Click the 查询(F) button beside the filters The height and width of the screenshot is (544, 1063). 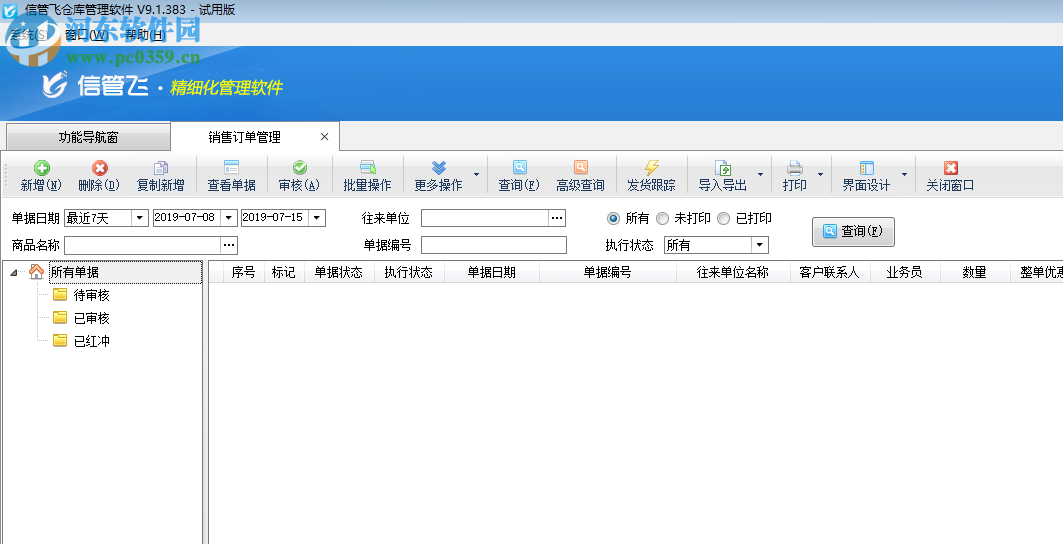point(854,231)
